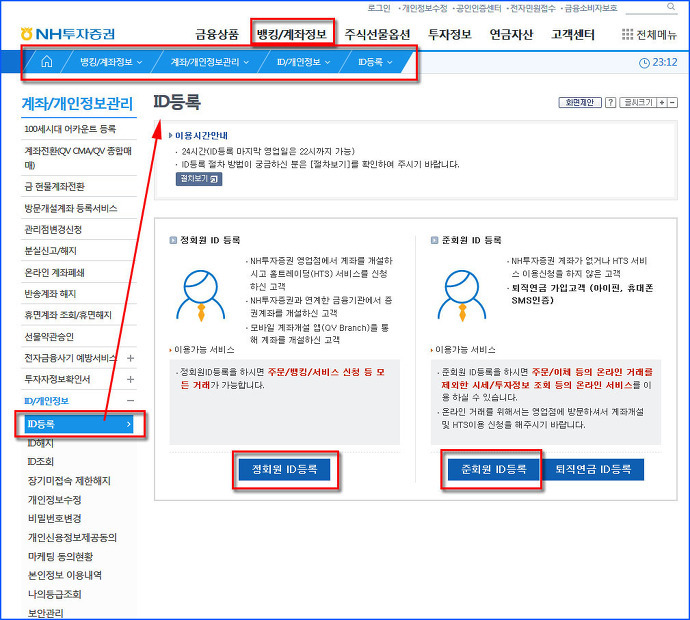Click the 공인인증센터 link
Viewport: 690px width, 620px height.
click(479, 8)
